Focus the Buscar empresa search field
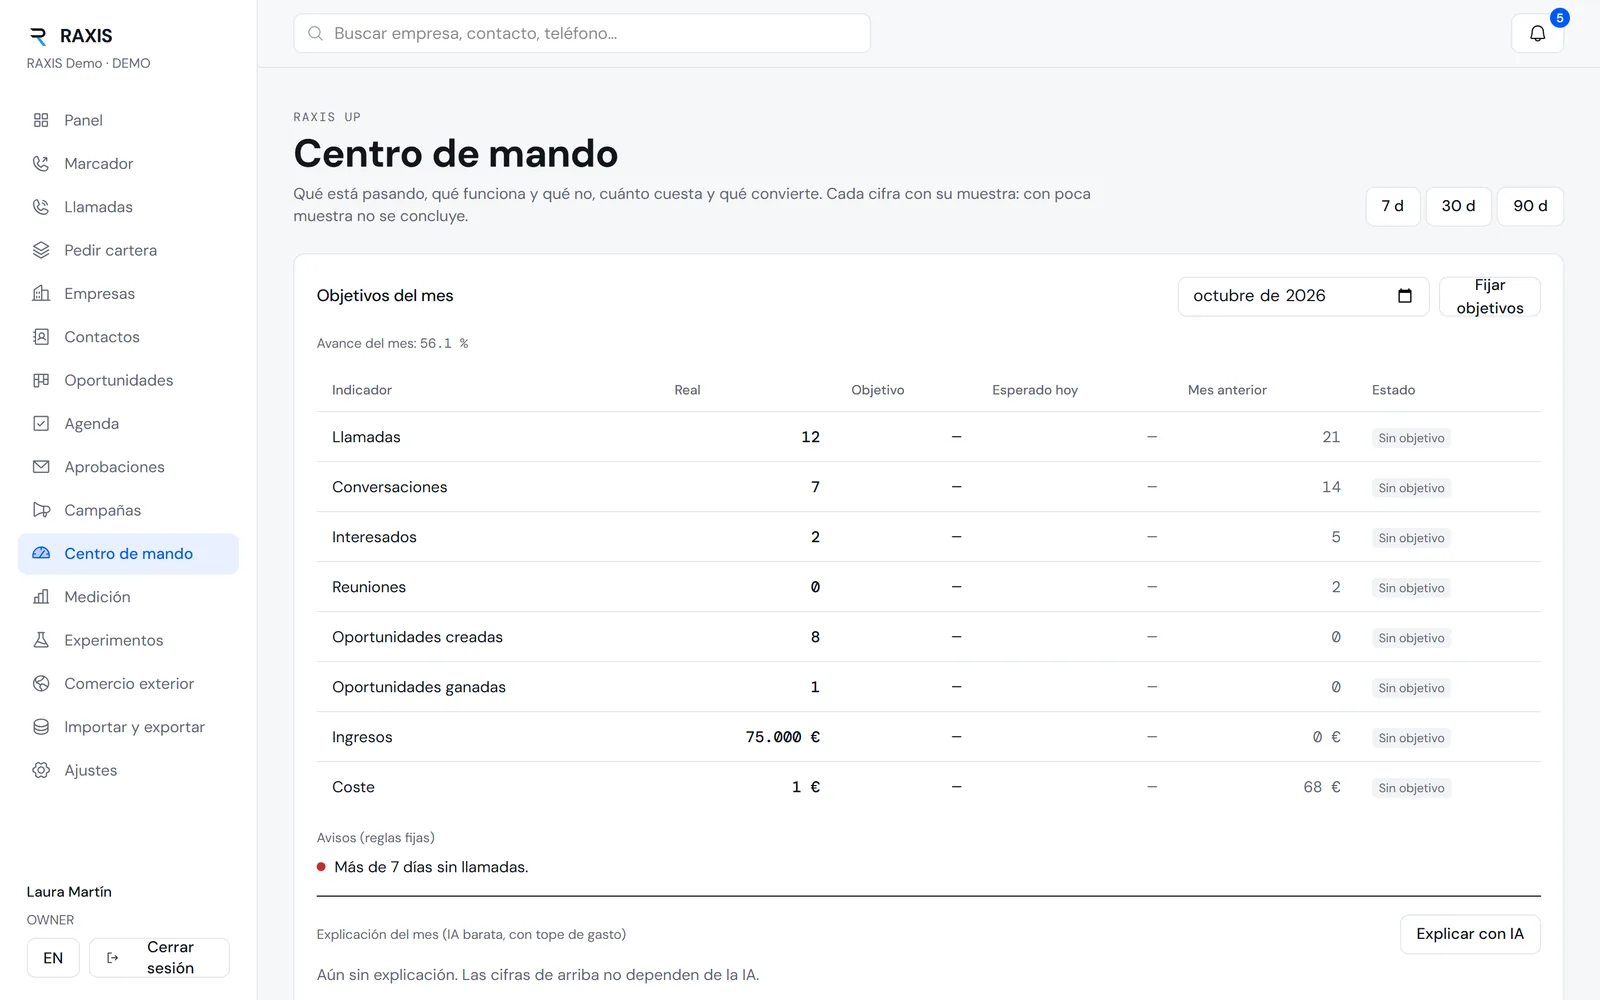The width and height of the screenshot is (1600, 1000). (582, 33)
